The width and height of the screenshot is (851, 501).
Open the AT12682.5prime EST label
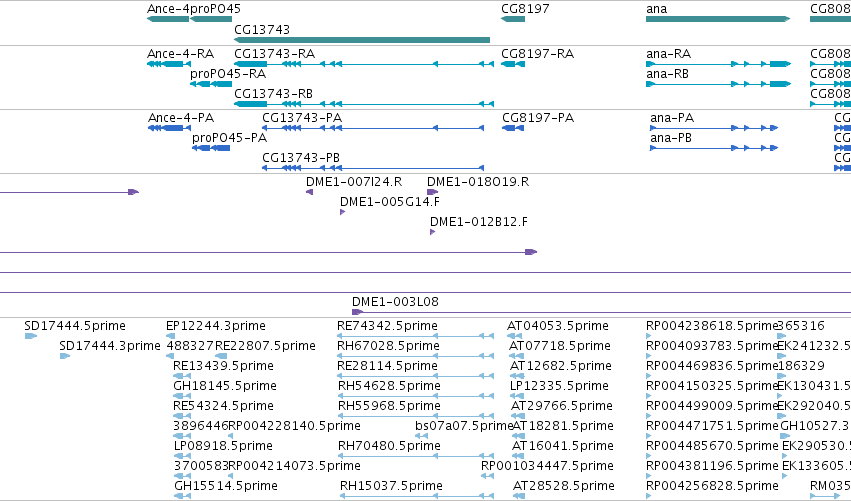pos(561,366)
